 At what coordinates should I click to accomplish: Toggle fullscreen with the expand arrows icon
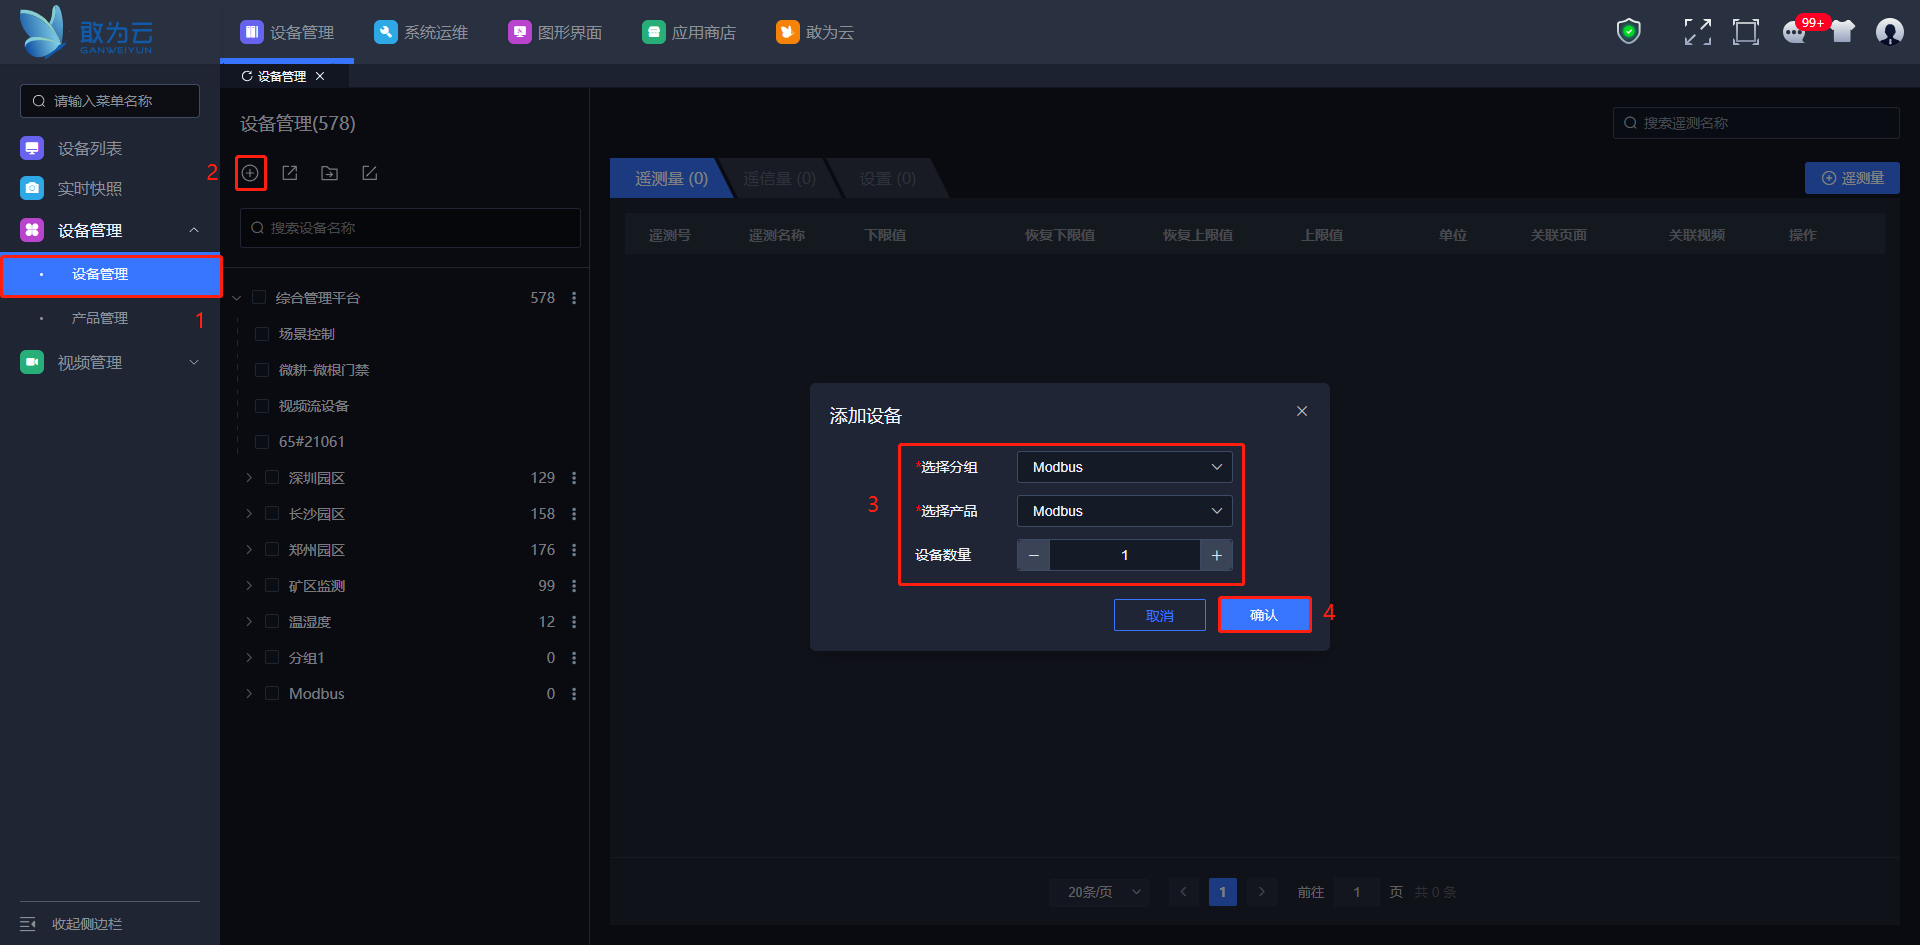(x=1697, y=32)
